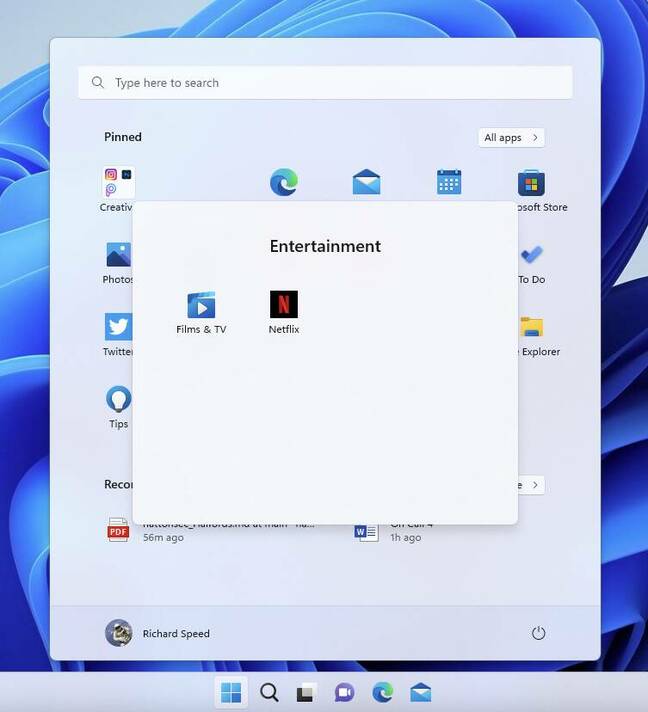Open the pinned Microsoft Edge app
This screenshot has height=712, width=648.
(284, 182)
